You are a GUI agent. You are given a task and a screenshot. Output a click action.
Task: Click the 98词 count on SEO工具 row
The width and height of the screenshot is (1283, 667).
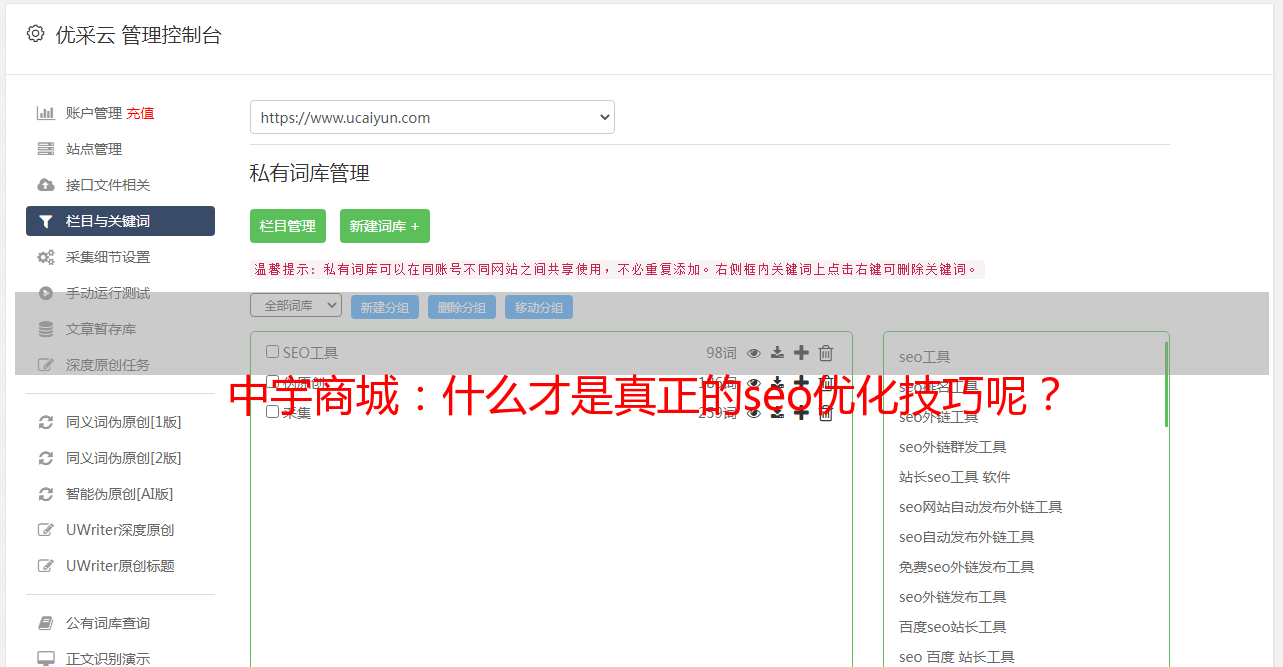(721, 353)
